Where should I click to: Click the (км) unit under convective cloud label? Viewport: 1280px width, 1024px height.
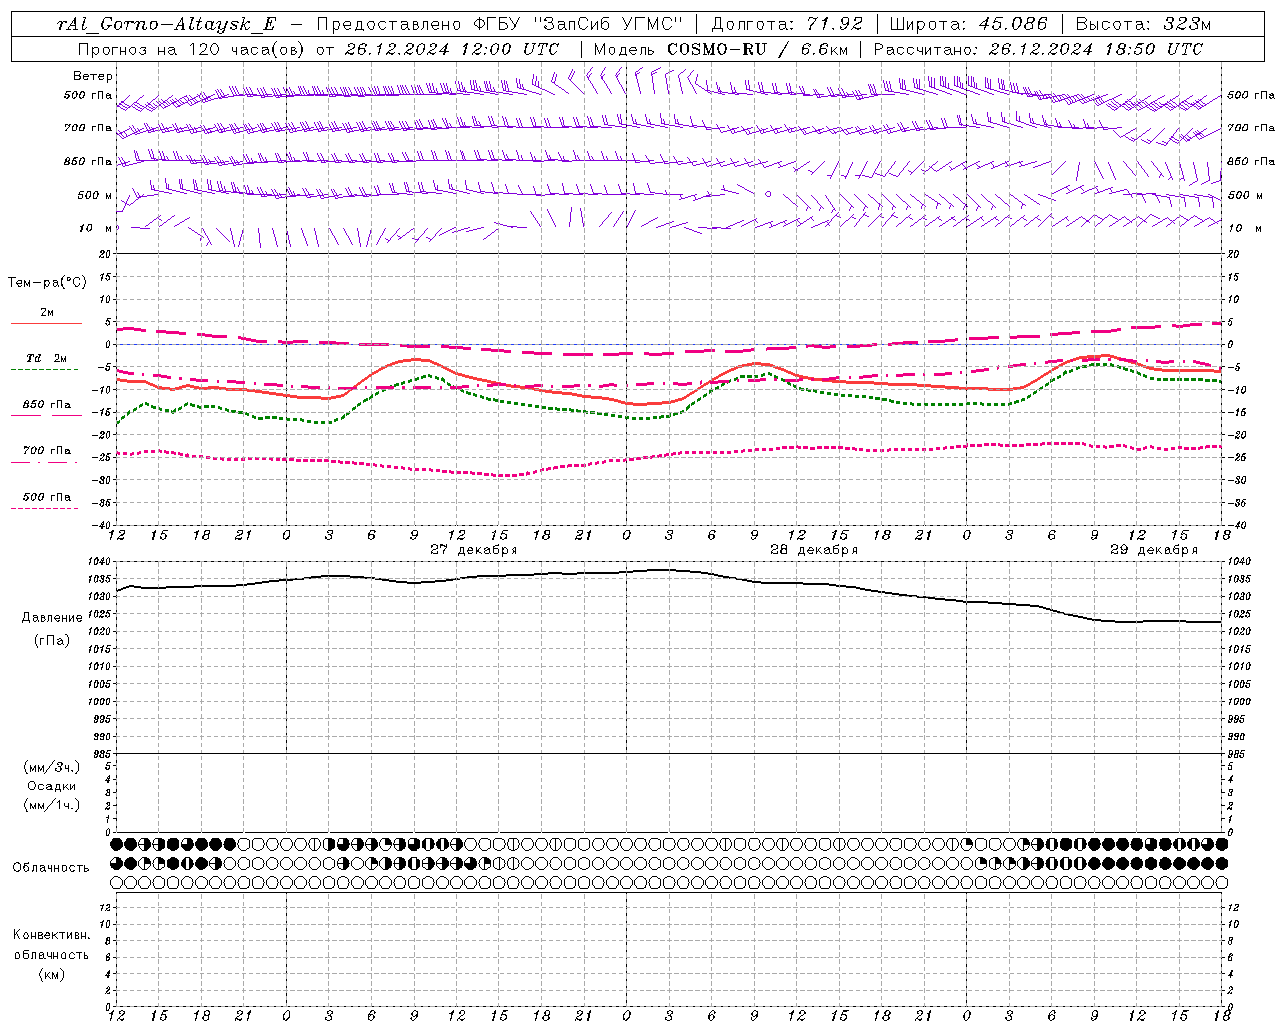(52, 974)
